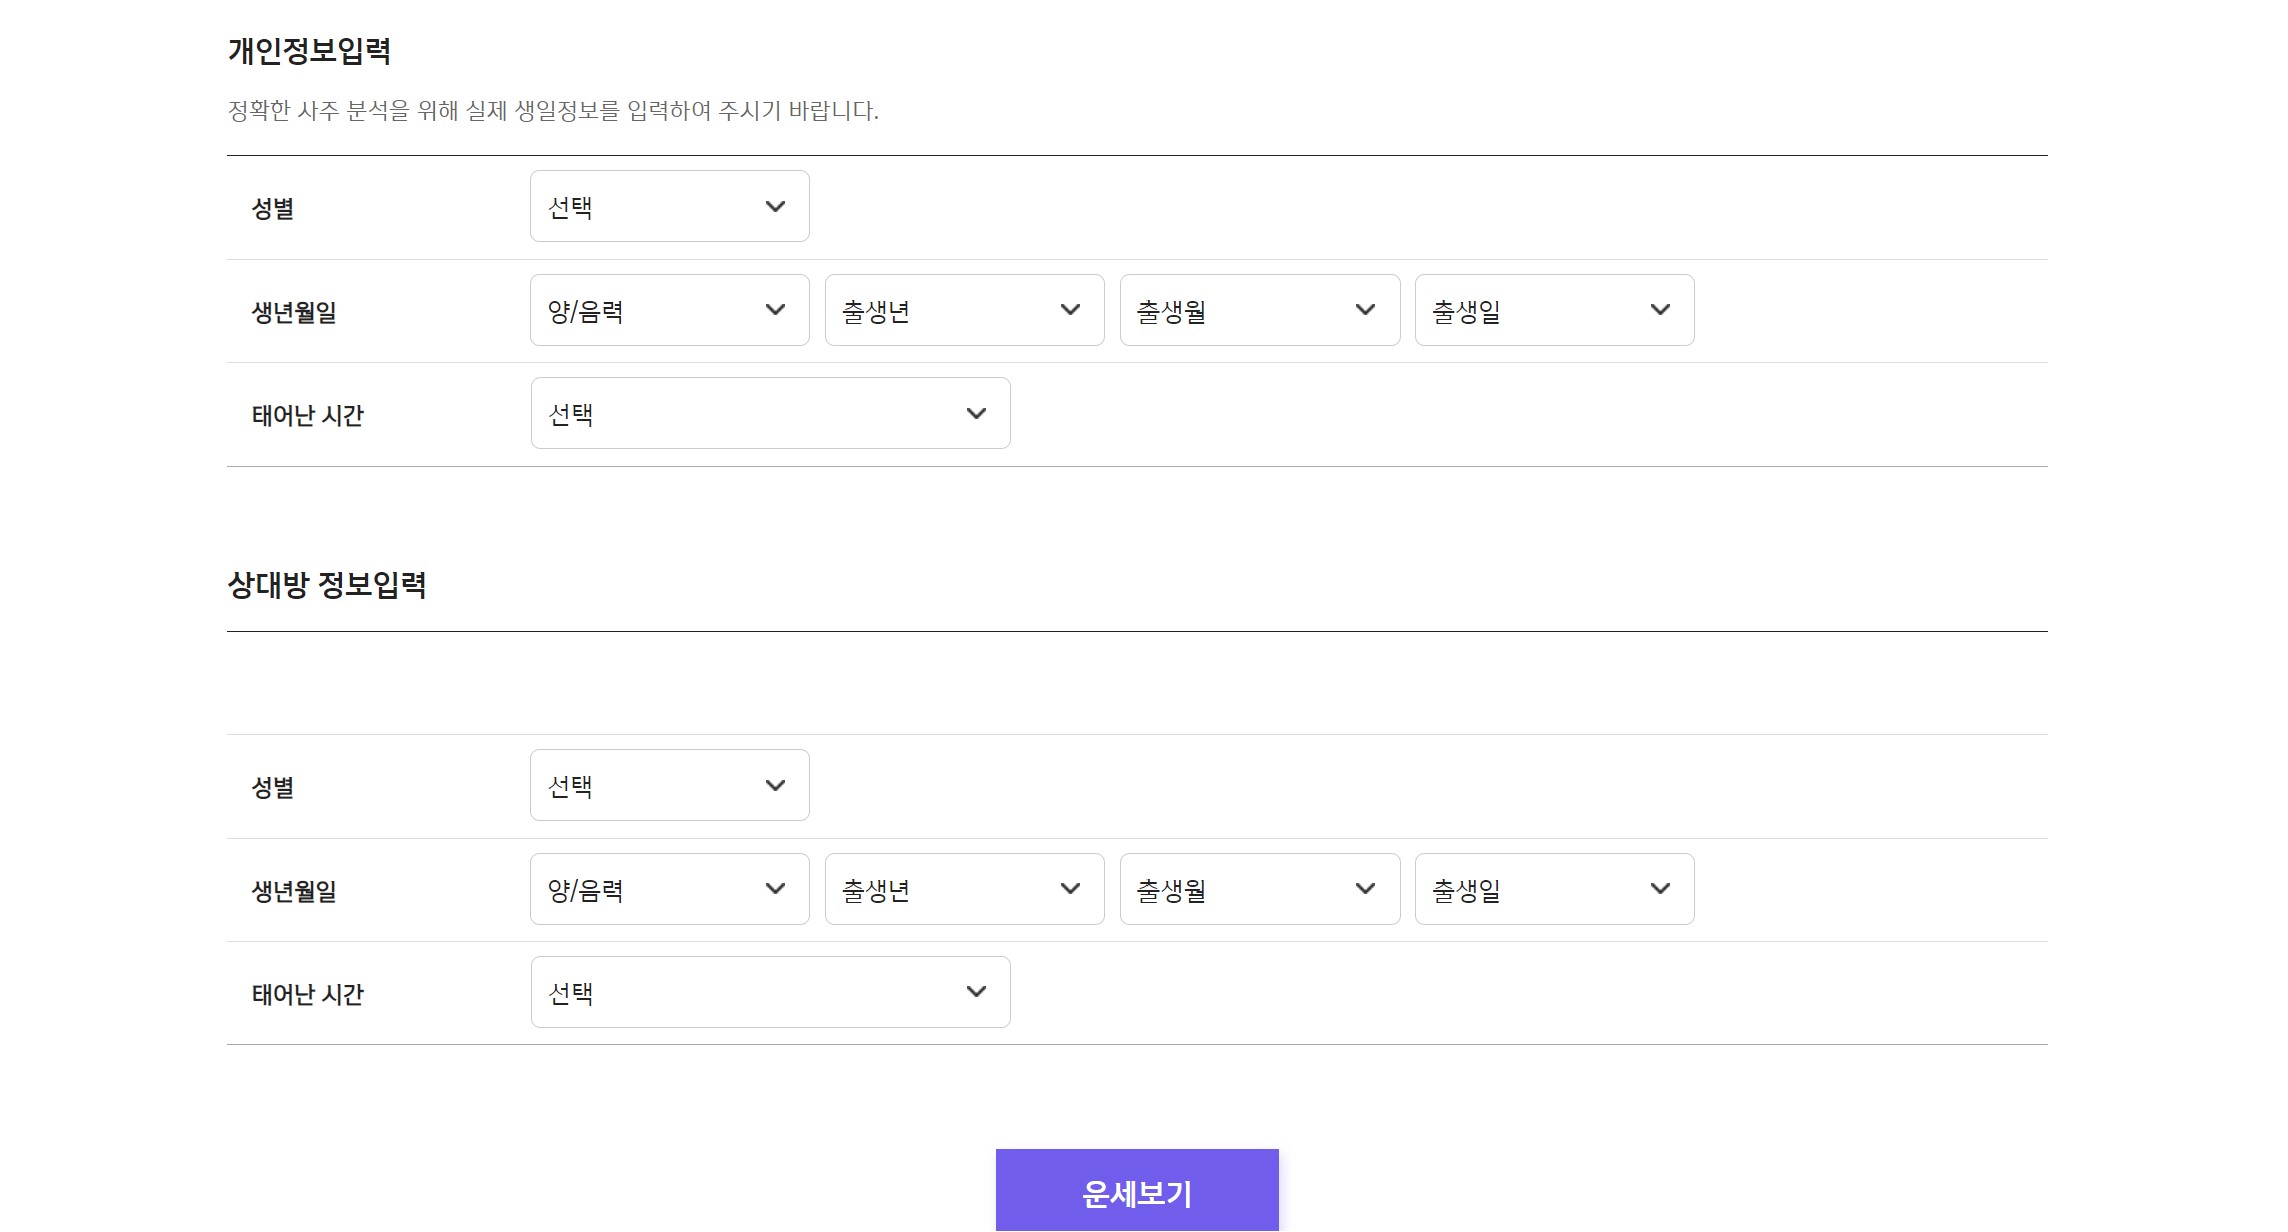Click chevron arrow in partner 양/음력 box
The height and width of the screenshot is (1232, 2288).
pos(775,889)
